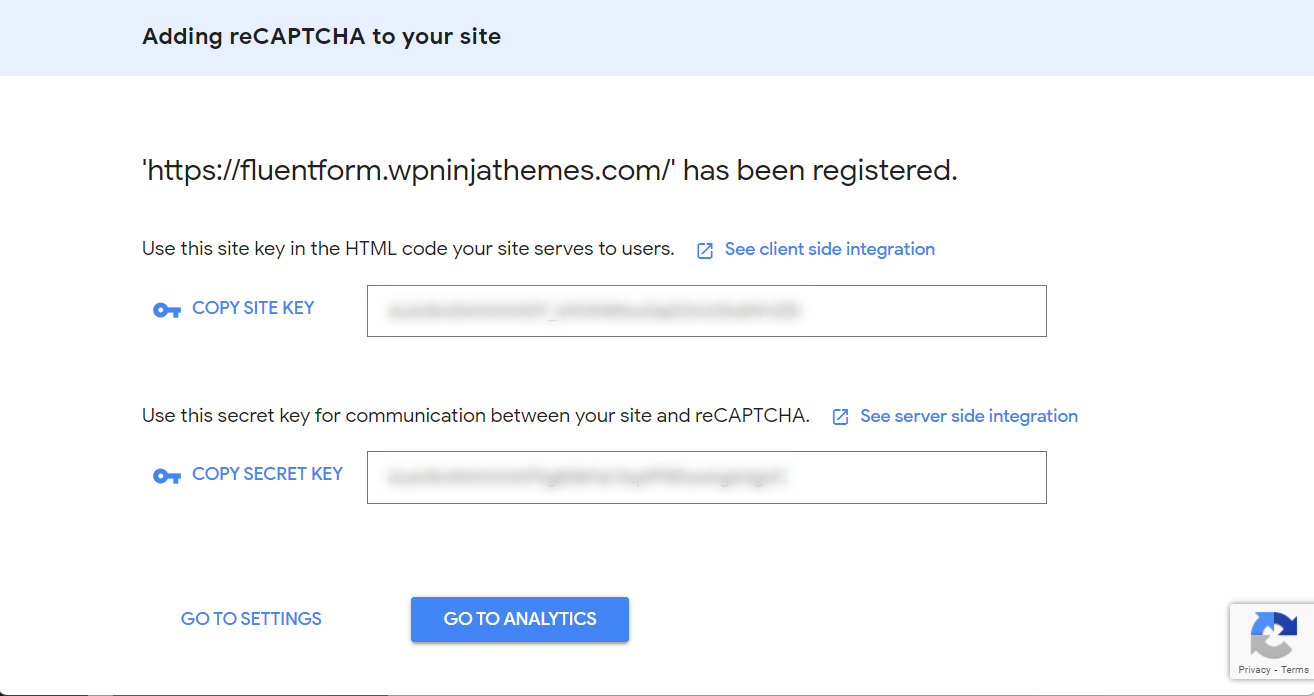Click the key icon beside COPY SECRET KEY

pyautogui.click(x=166, y=477)
